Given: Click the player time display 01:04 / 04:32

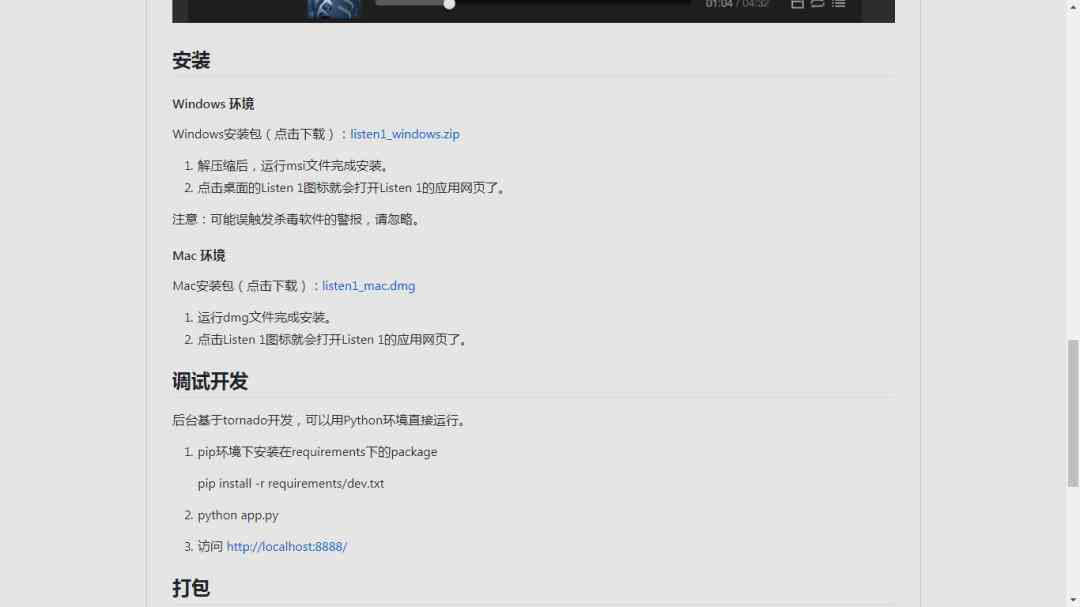Looking at the screenshot, I should [737, 4].
